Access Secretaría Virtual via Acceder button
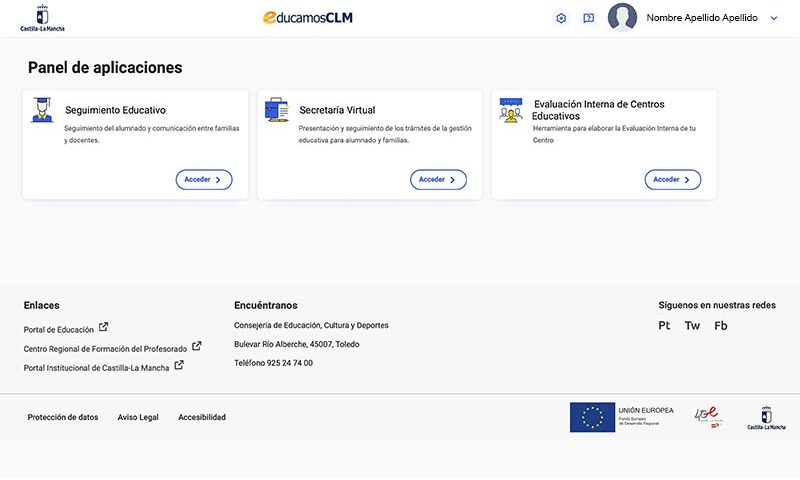Viewport: 800px width, 480px height. [438, 180]
